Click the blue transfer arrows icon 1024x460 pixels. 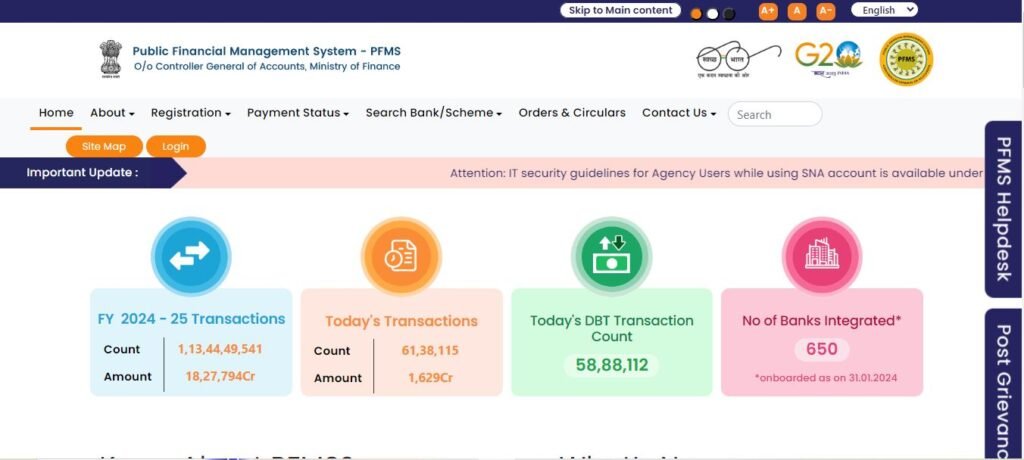pyautogui.click(x=191, y=256)
